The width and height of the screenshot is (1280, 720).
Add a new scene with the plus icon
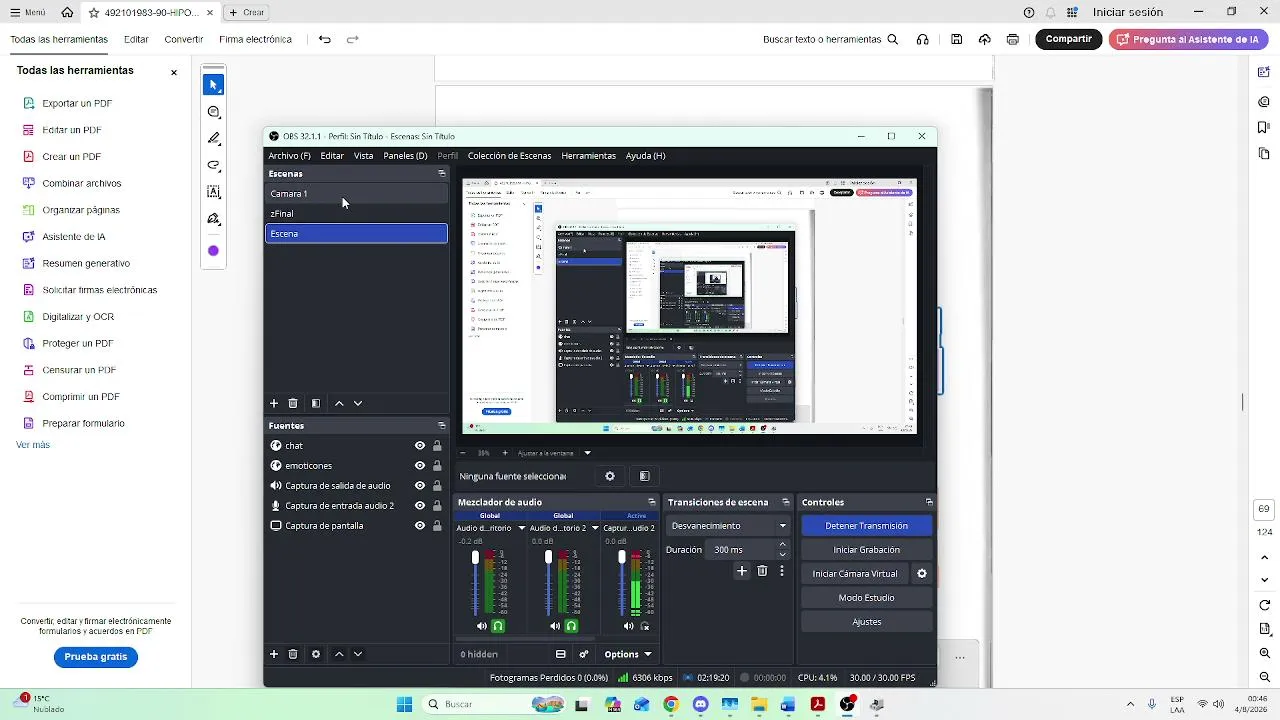click(273, 403)
